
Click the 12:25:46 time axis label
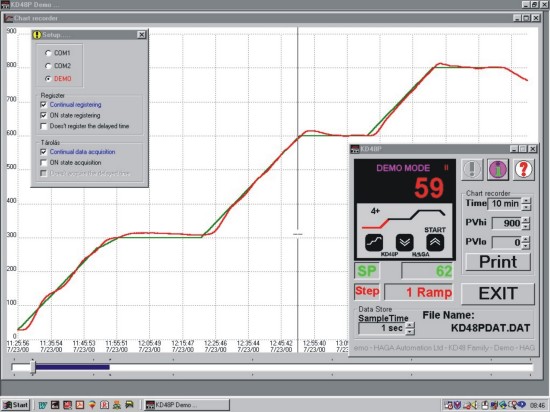[215, 343]
